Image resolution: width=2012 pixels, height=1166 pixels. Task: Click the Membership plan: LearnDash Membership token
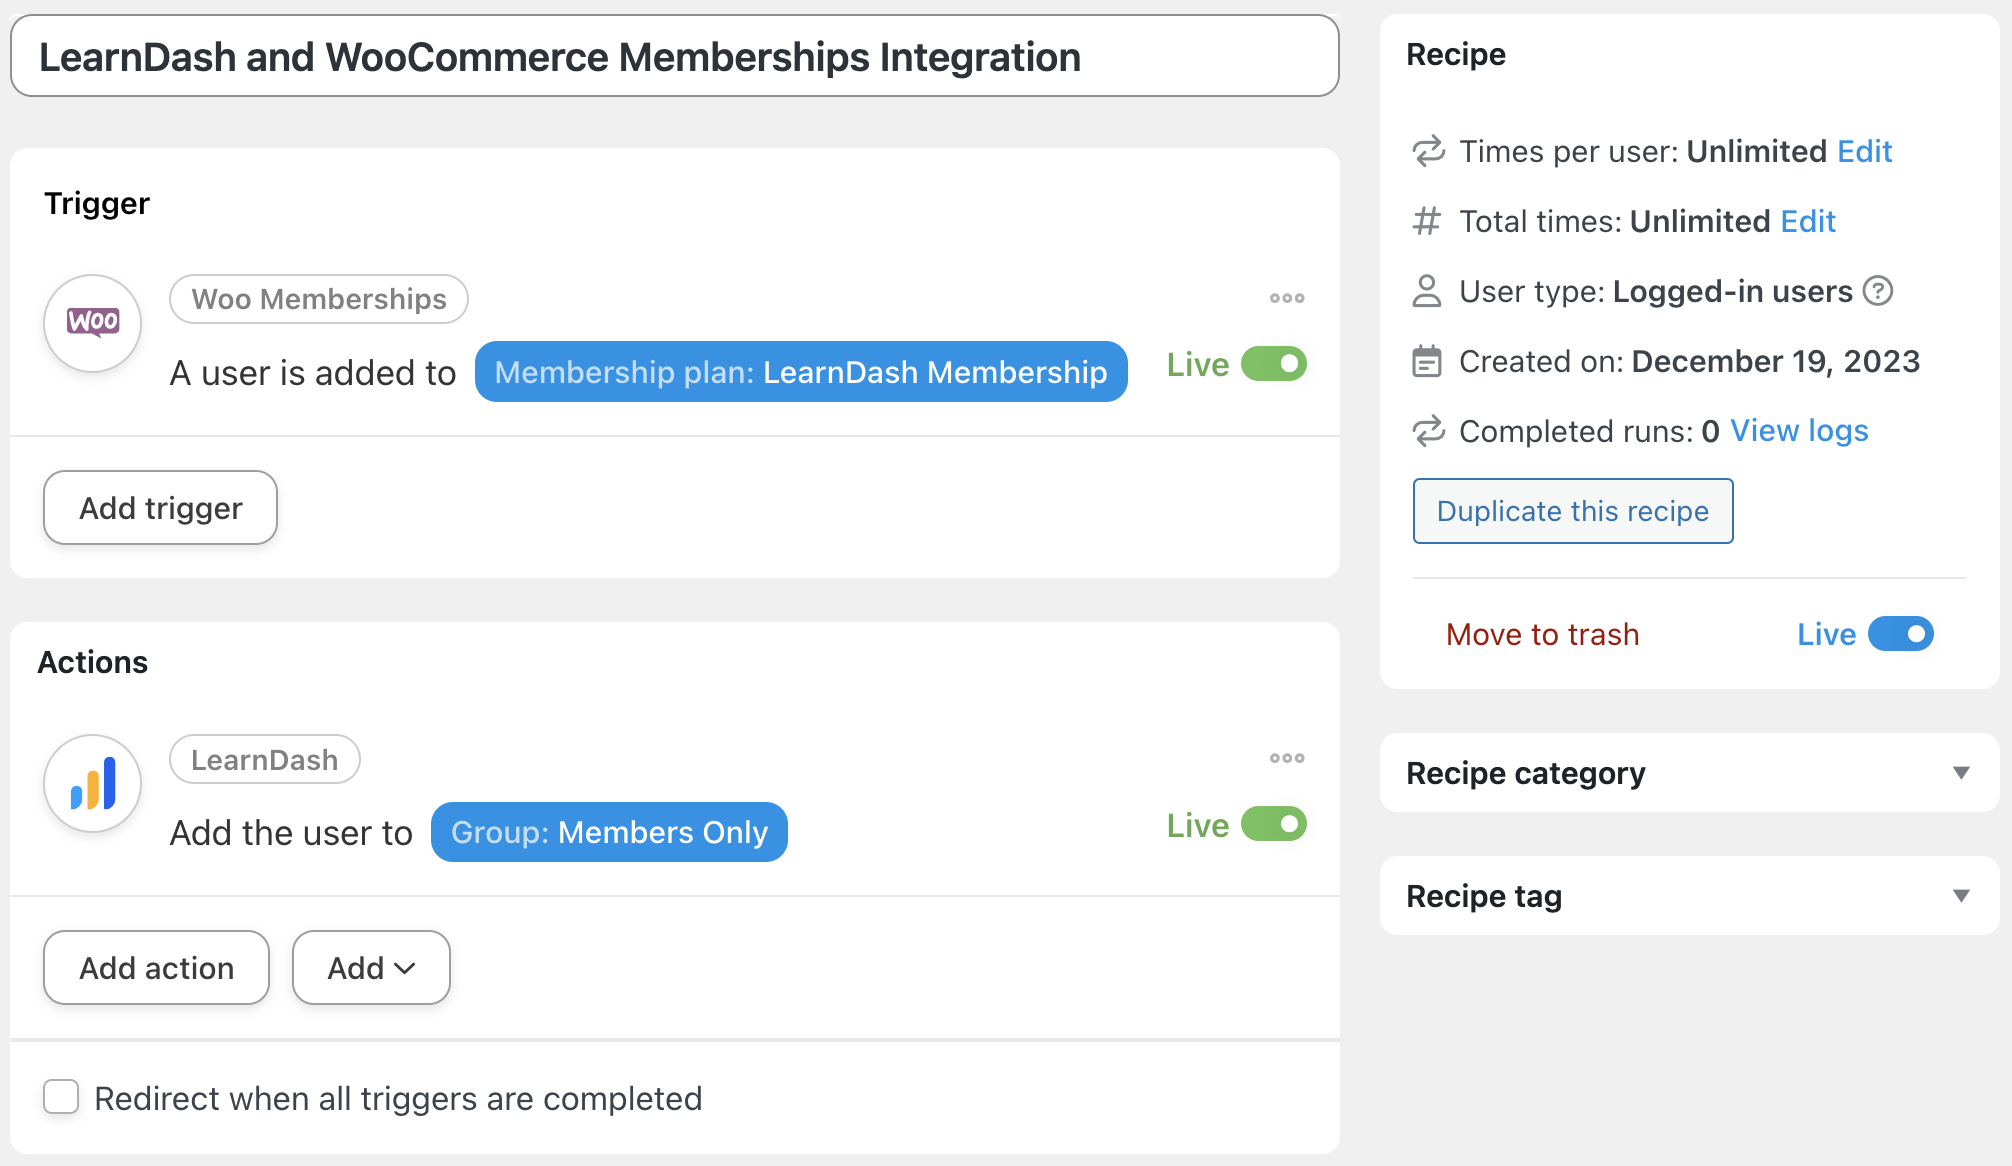pos(800,372)
